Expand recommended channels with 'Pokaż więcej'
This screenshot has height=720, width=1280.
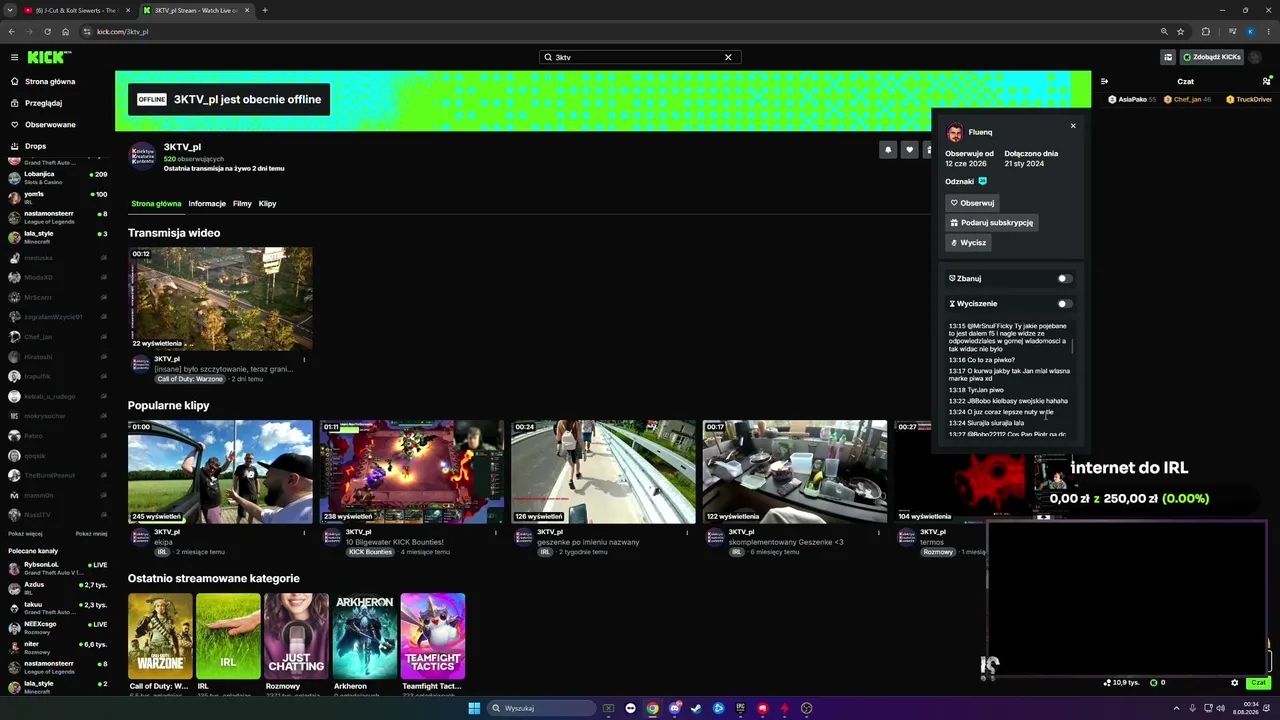coord(25,534)
